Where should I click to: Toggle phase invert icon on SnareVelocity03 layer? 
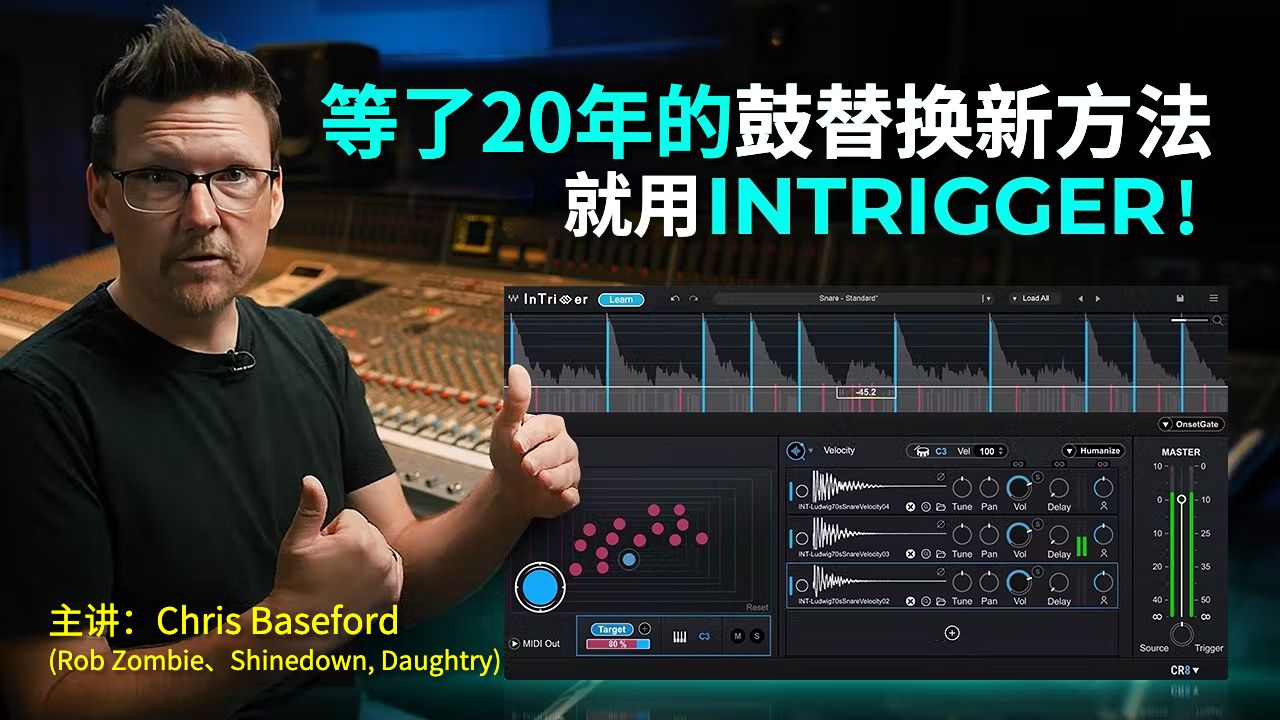941,524
